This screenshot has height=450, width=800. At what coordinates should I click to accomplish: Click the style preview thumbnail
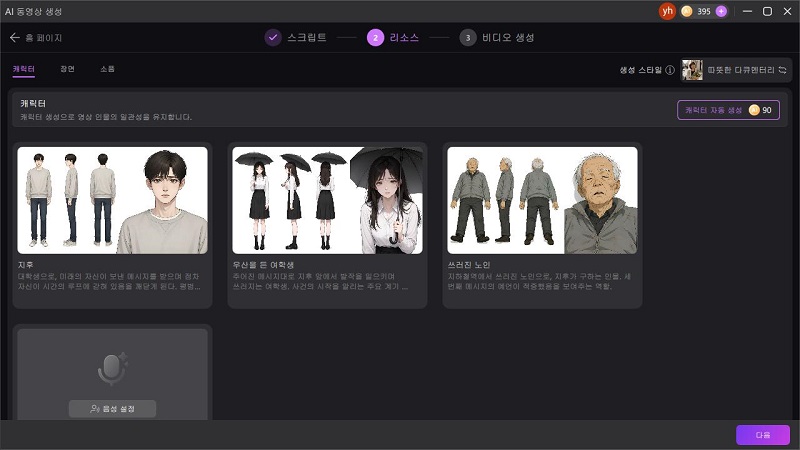click(692, 70)
